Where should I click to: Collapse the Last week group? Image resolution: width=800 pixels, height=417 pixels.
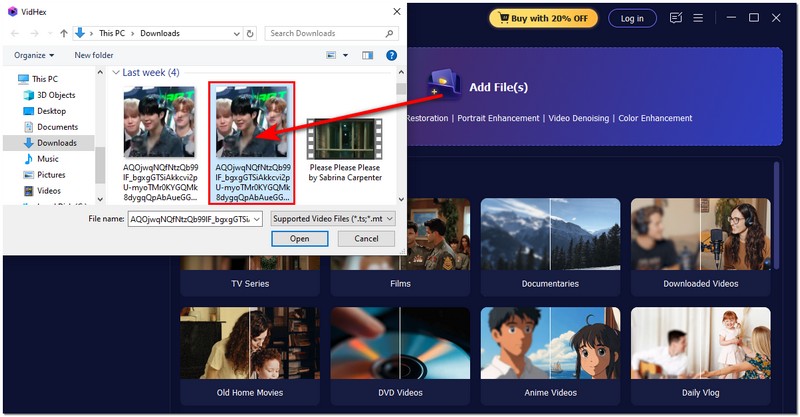(x=116, y=73)
